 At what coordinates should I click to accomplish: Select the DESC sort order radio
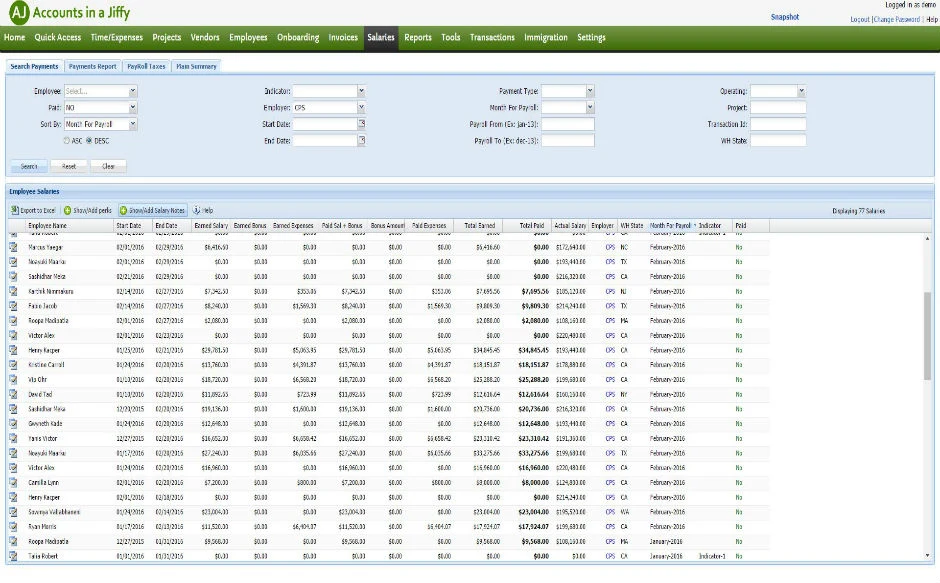tap(89, 140)
